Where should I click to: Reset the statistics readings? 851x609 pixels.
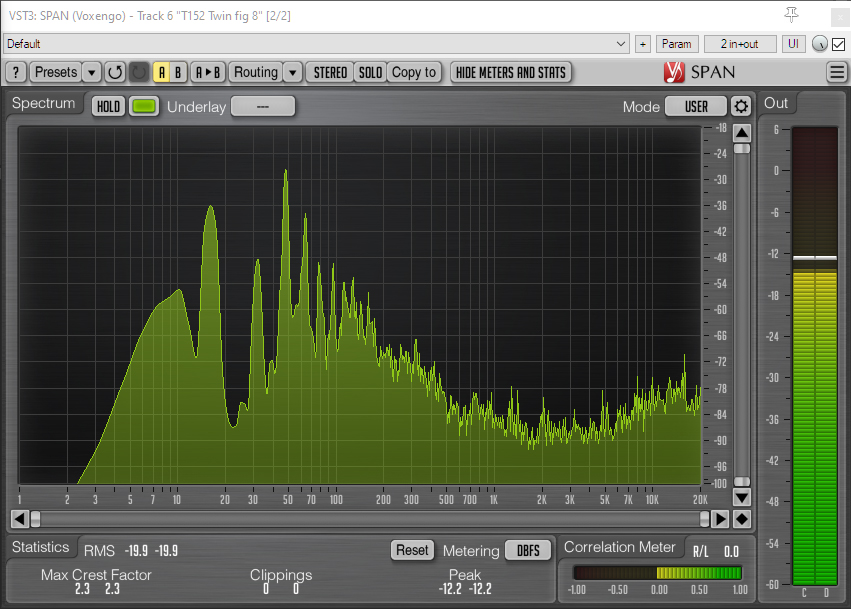tap(411, 550)
